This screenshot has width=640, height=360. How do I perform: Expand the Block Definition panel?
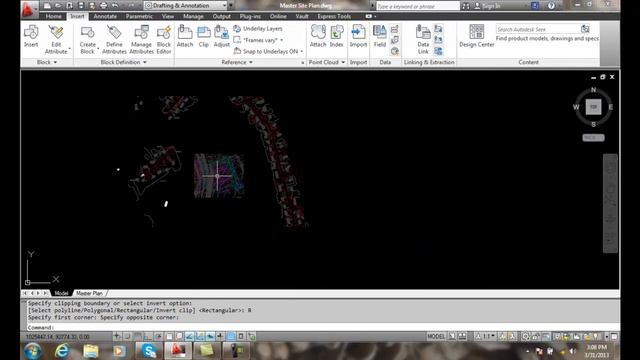click(x=123, y=62)
